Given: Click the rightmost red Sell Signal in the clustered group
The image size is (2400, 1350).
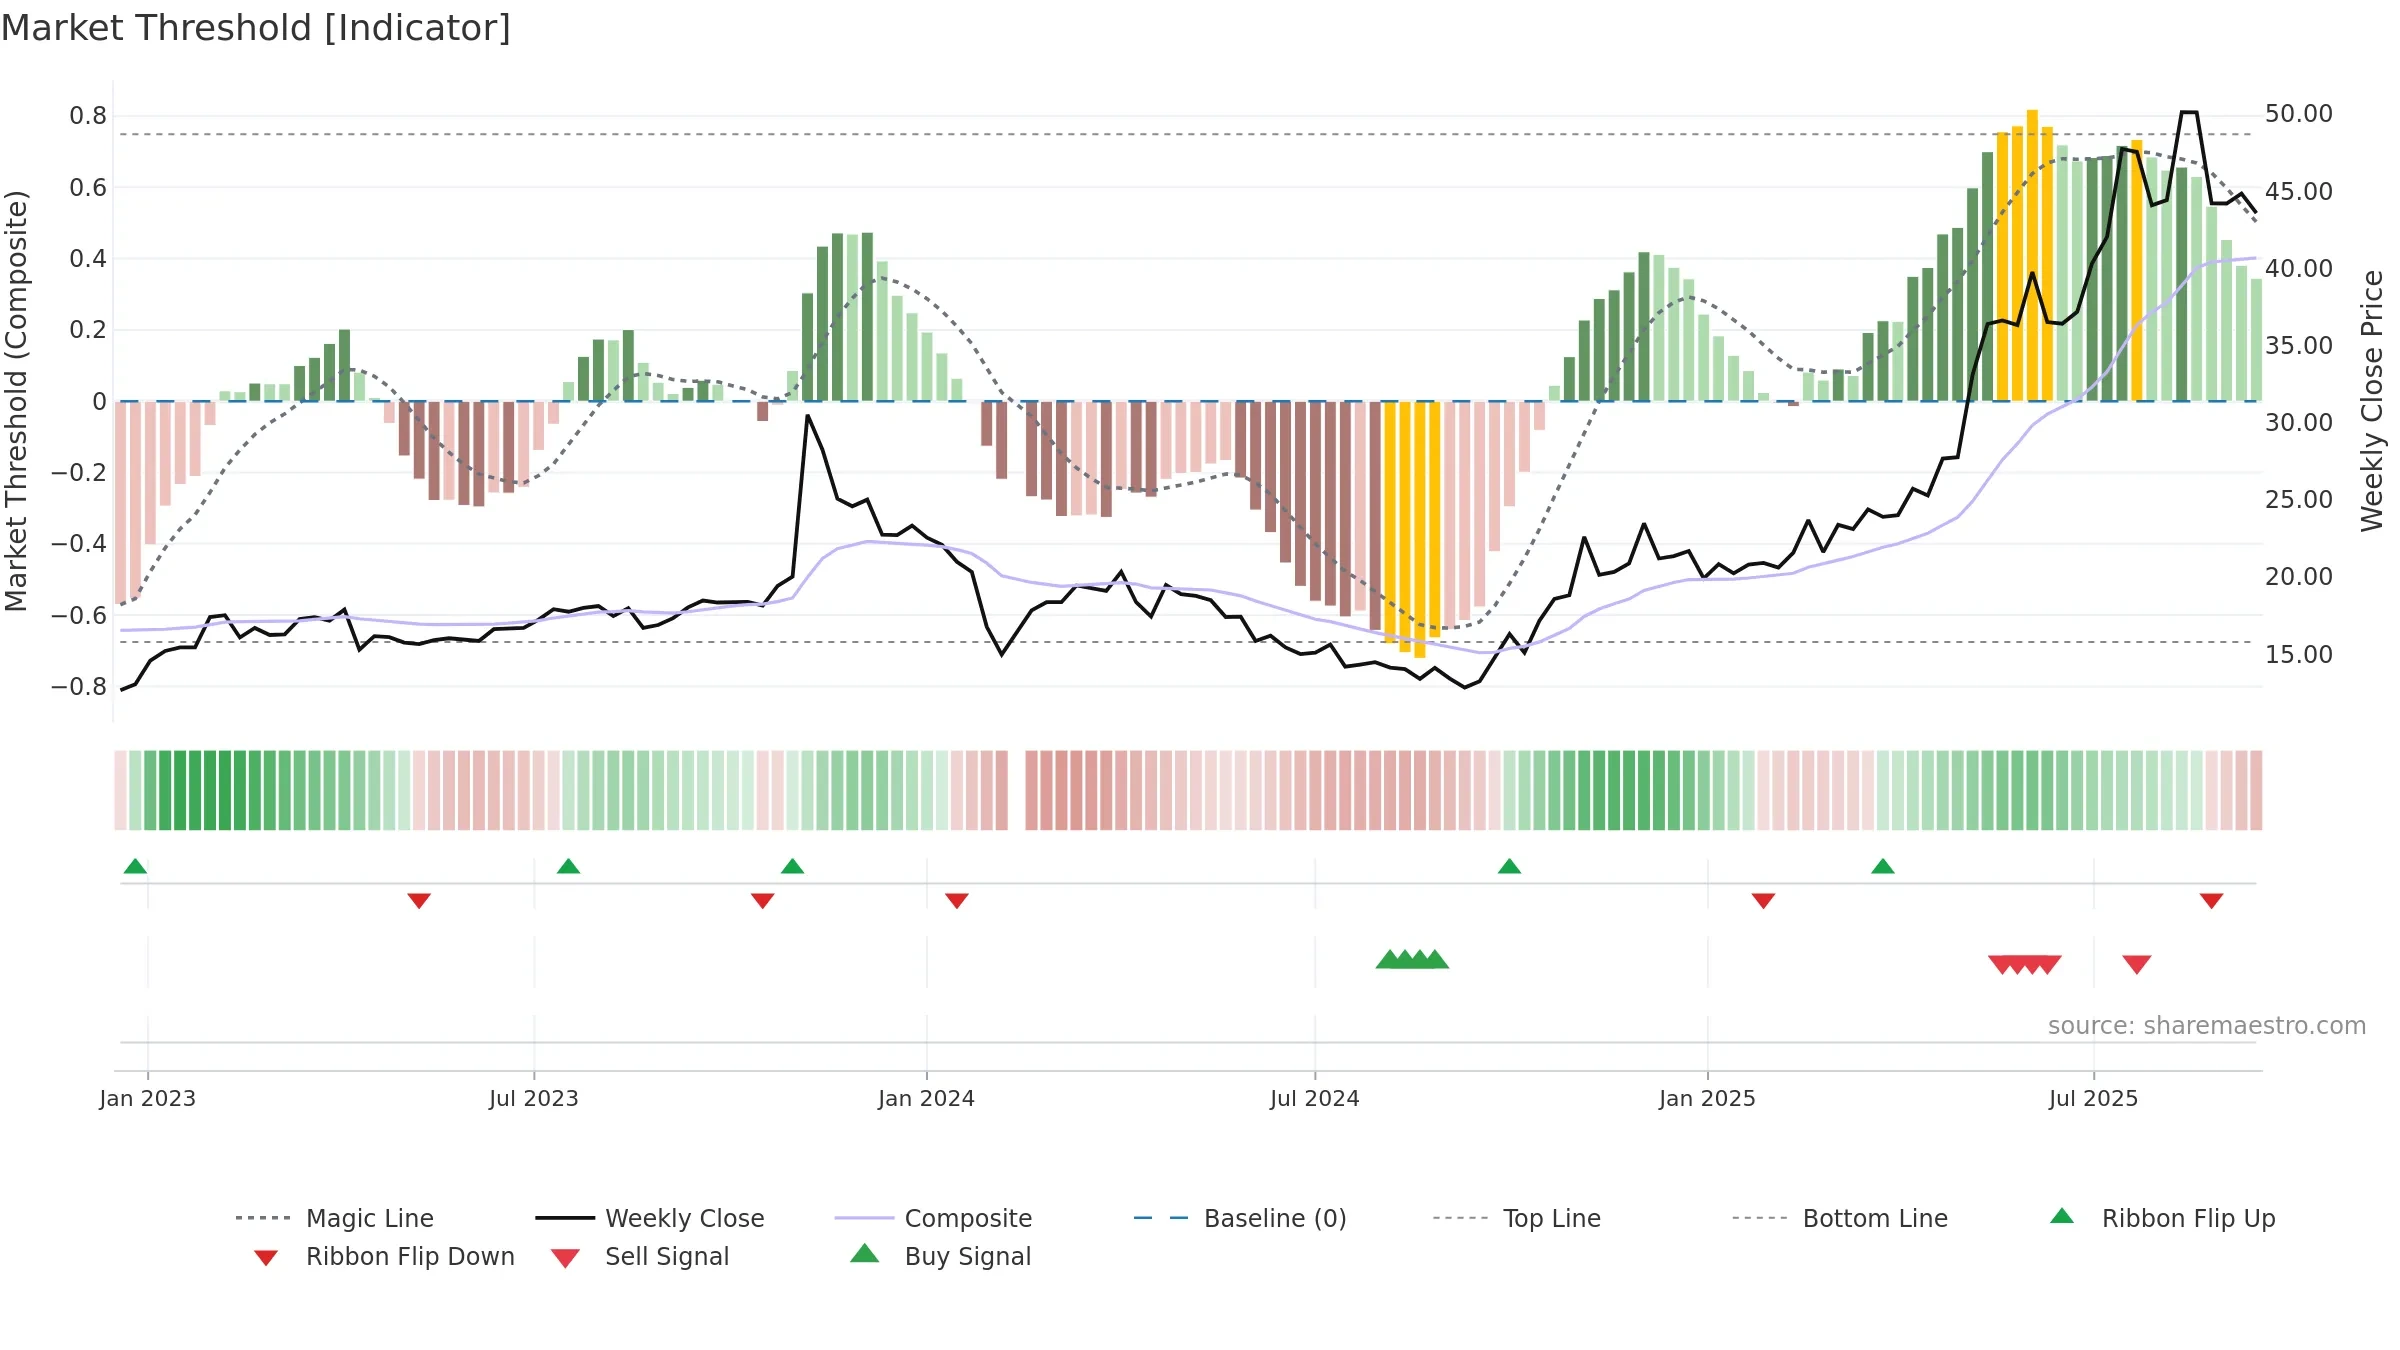Looking at the screenshot, I should click(2048, 964).
